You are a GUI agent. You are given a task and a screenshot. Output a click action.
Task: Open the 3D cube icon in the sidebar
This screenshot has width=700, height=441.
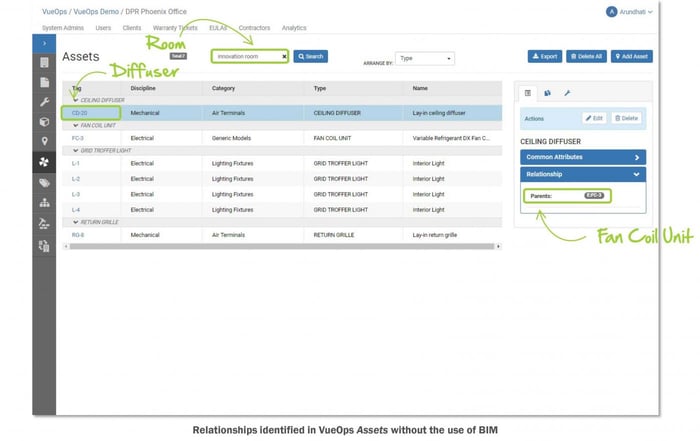pos(44,121)
